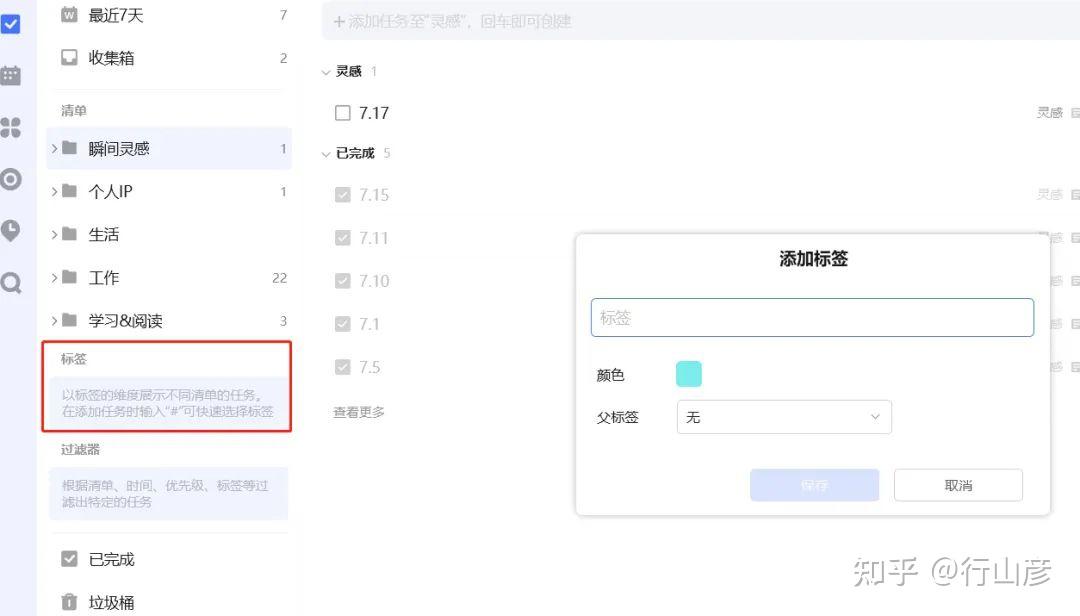Pick the cyan tag color swatch
The image size is (1080, 616).
coord(689,374)
